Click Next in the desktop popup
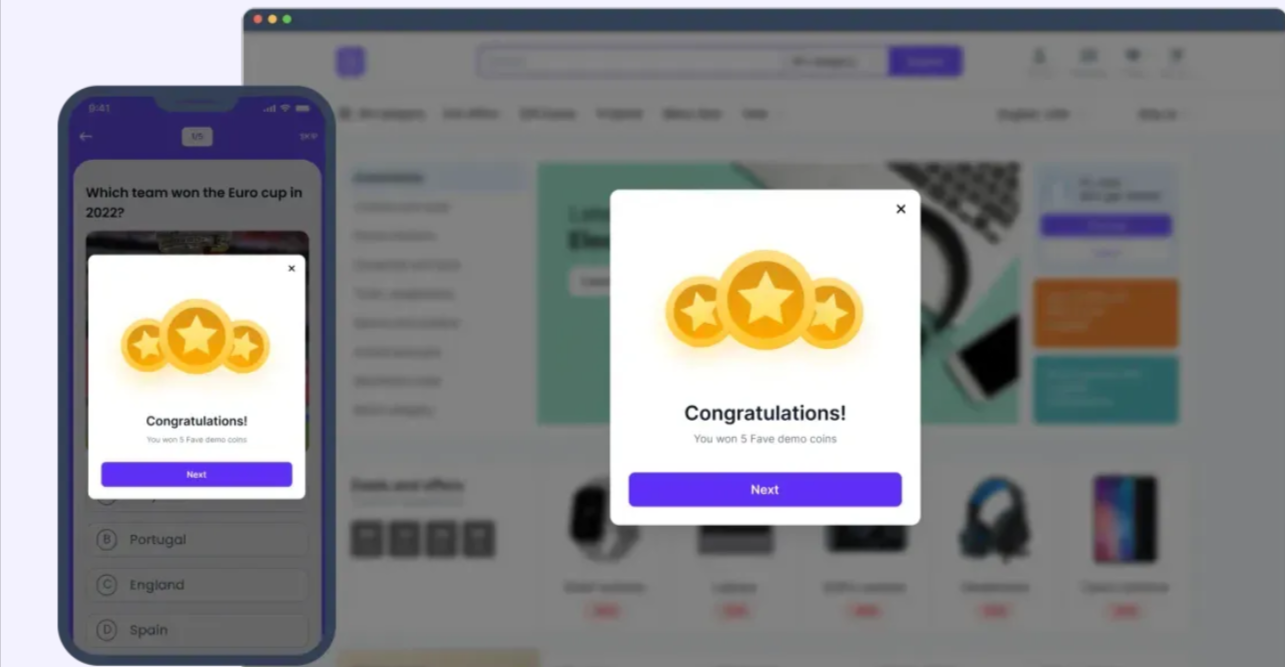 (765, 490)
